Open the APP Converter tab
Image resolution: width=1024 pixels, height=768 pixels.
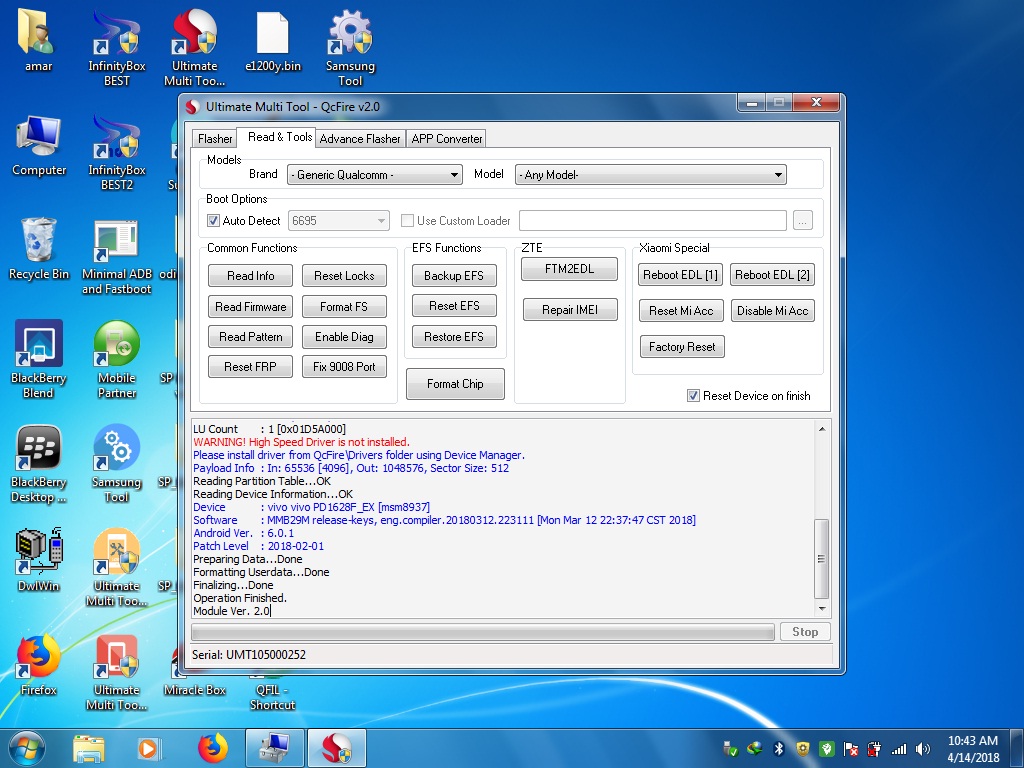pyautogui.click(x=447, y=138)
